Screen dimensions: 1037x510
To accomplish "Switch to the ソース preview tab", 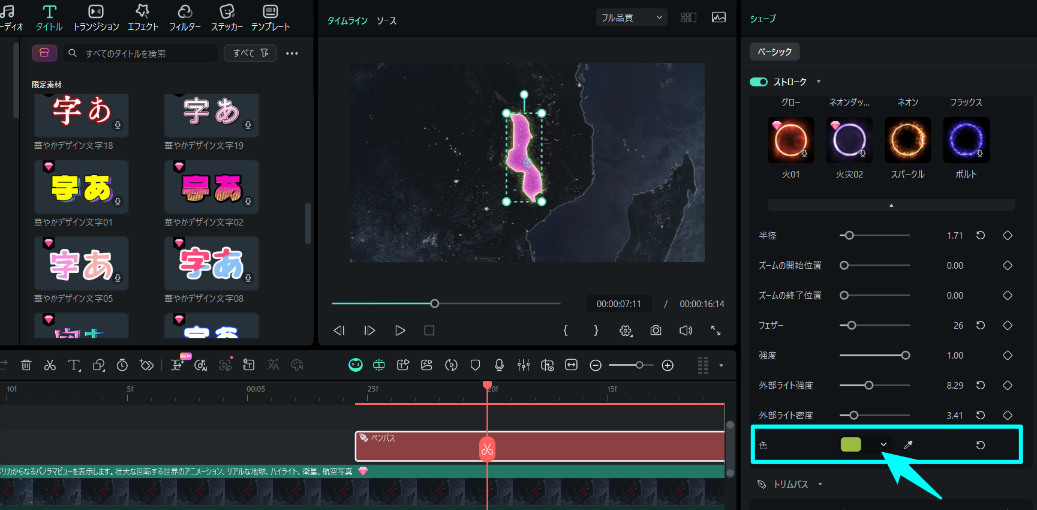I will (387, 21).
